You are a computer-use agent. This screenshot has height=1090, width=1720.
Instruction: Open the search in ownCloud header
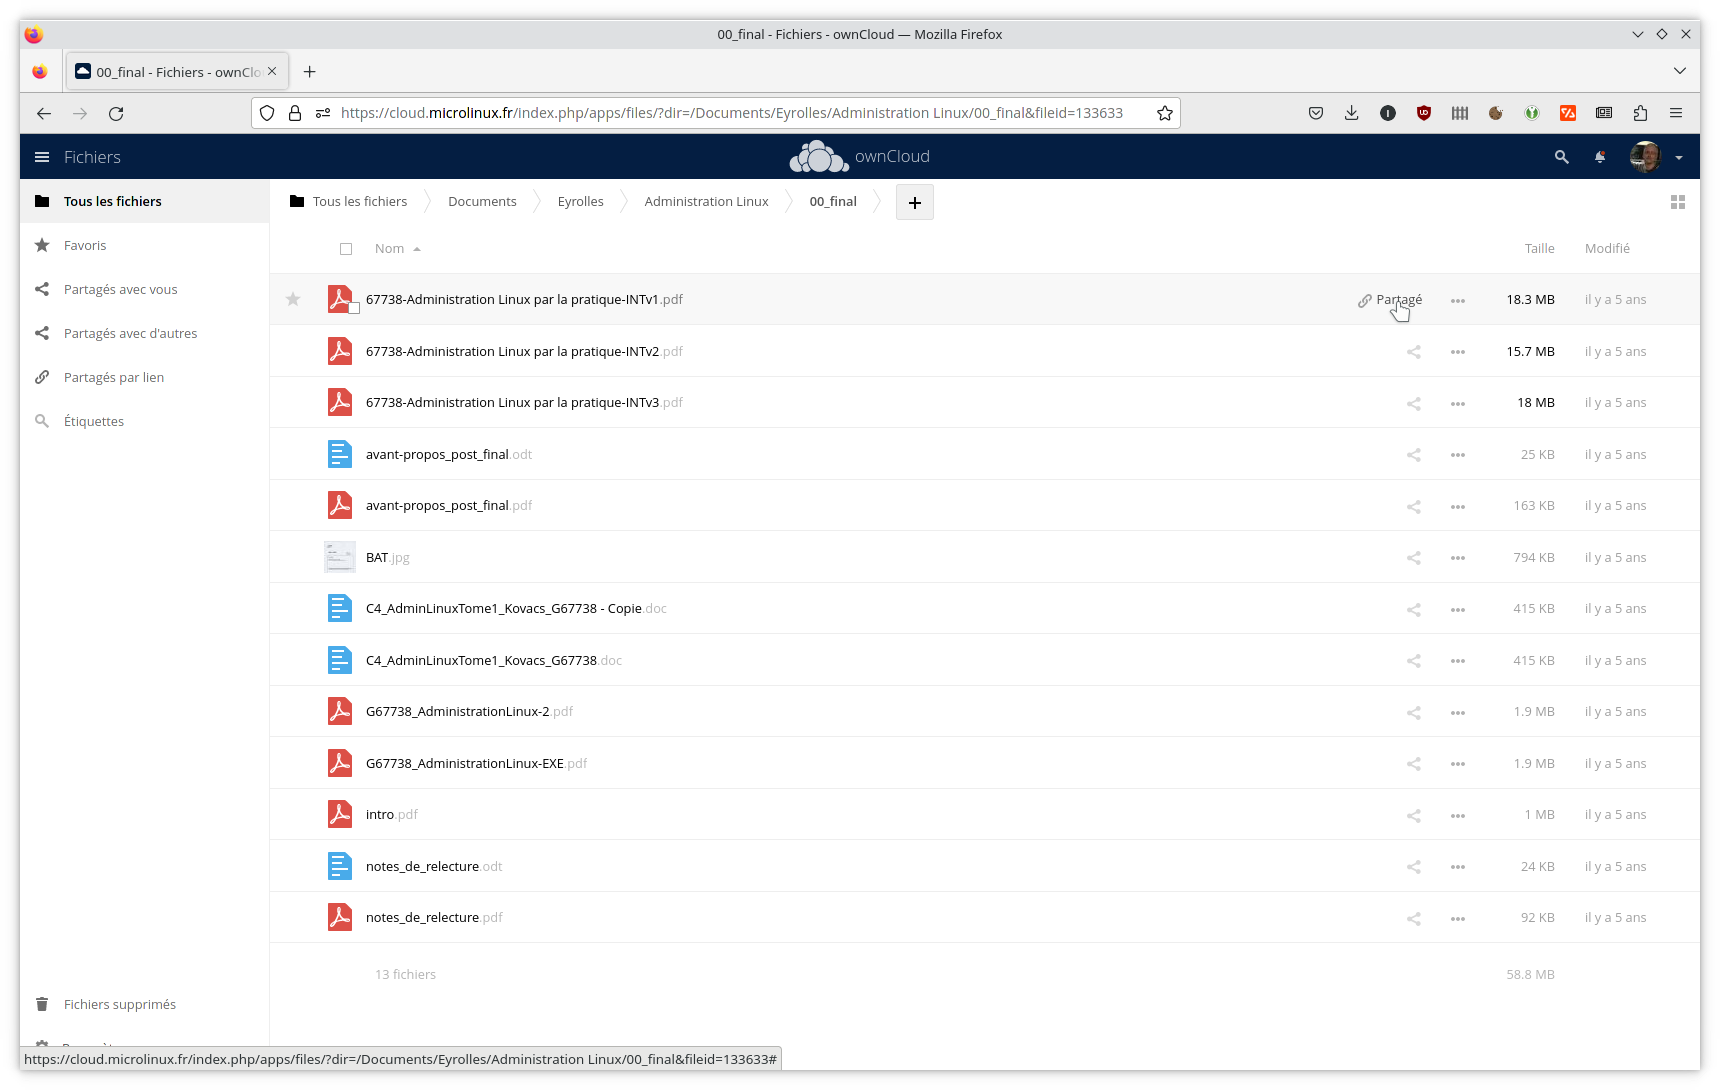[x=1561, y=157]
